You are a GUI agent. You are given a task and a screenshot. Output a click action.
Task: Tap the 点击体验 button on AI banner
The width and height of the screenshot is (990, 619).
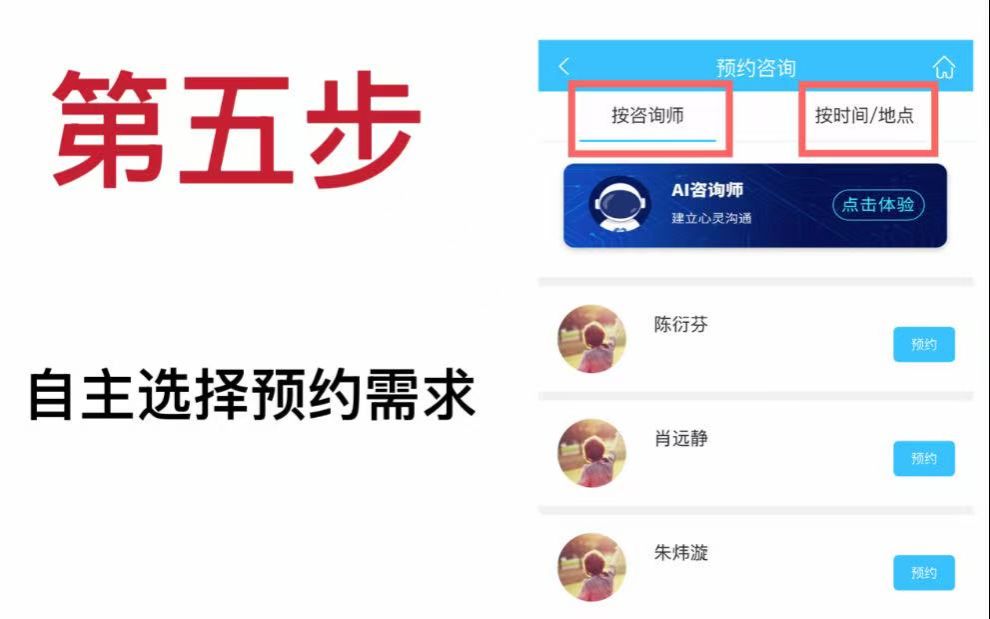pyautogui.click(x=878, y=205)
